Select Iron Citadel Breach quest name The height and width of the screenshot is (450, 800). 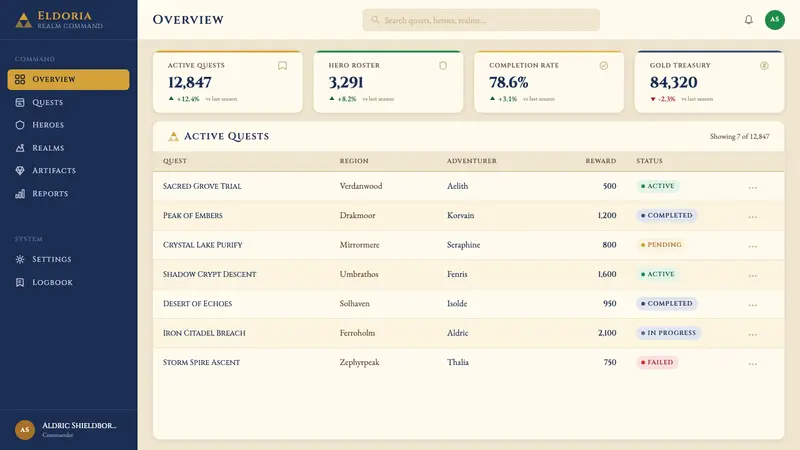[x=204, y=333]
